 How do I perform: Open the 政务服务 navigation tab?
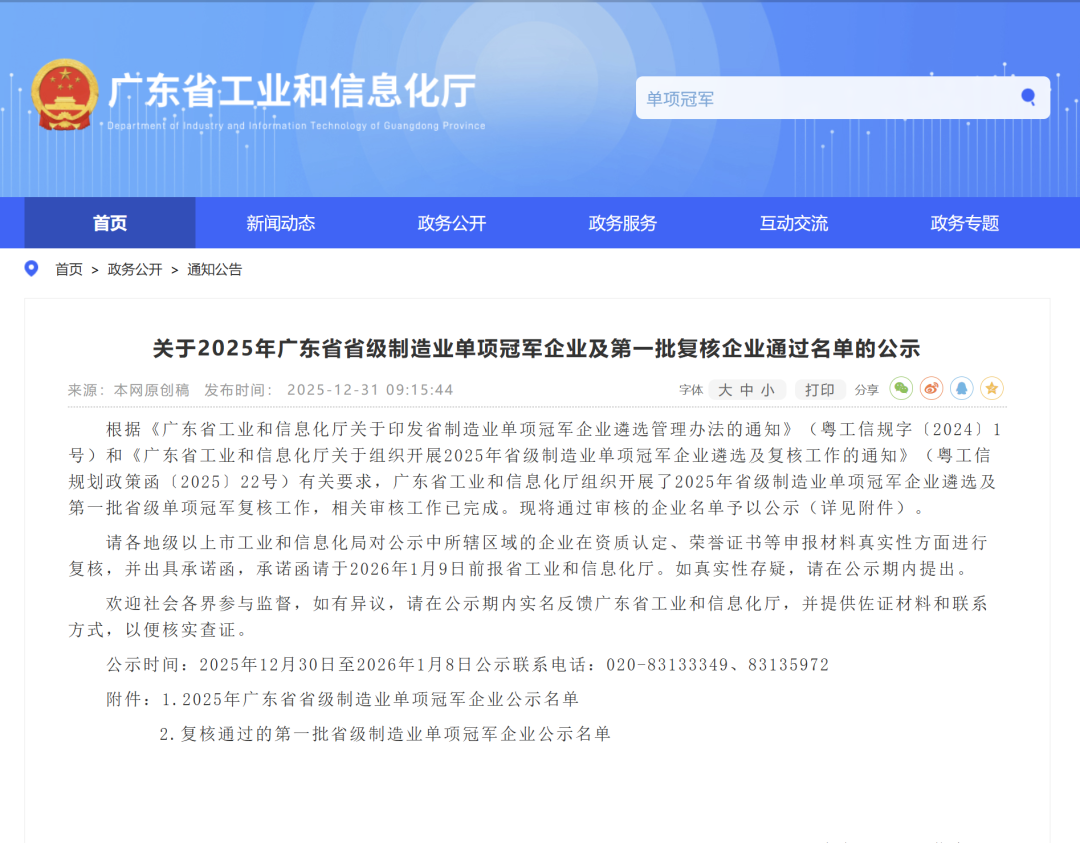point(623,222)
